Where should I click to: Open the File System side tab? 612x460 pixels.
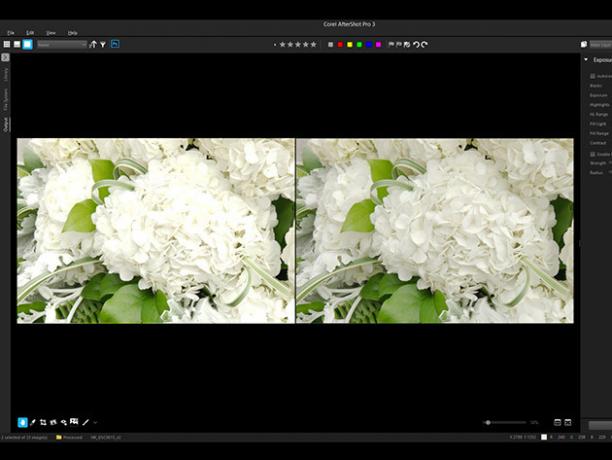coord(5,99)
